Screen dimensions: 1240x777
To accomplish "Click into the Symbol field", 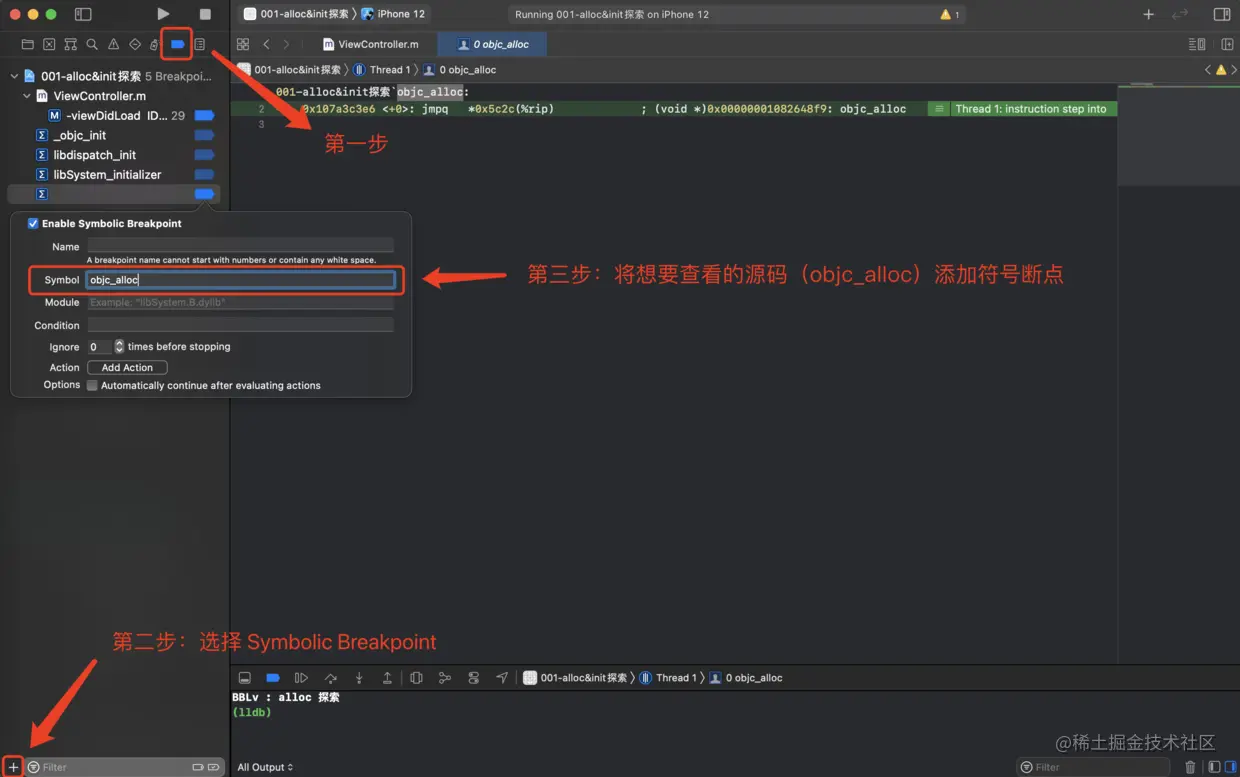I will (241, 280).
